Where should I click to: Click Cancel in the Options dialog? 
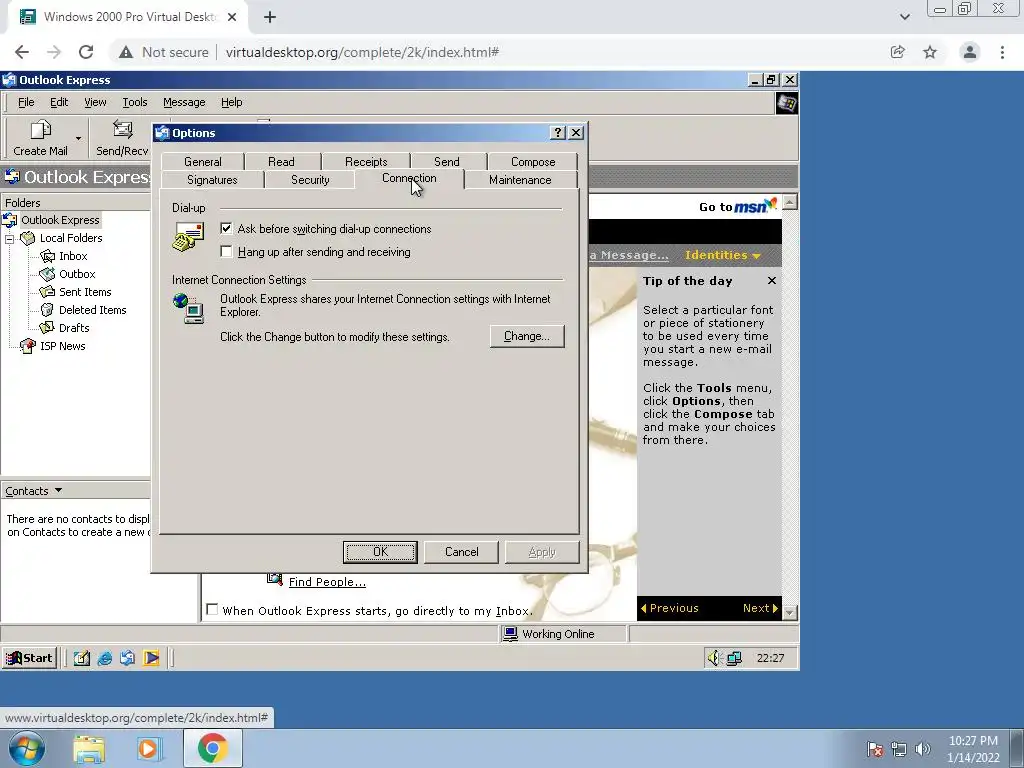click(x=462, y=552)
